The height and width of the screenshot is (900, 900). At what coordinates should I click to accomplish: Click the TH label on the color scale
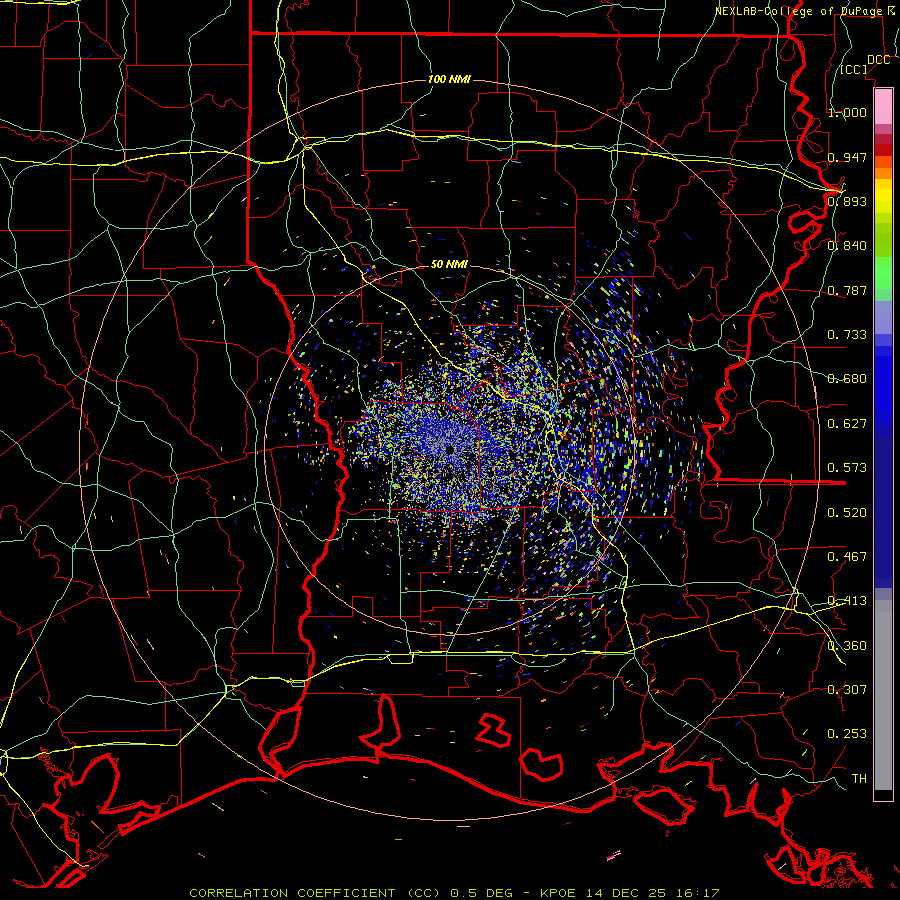point(859,779)
